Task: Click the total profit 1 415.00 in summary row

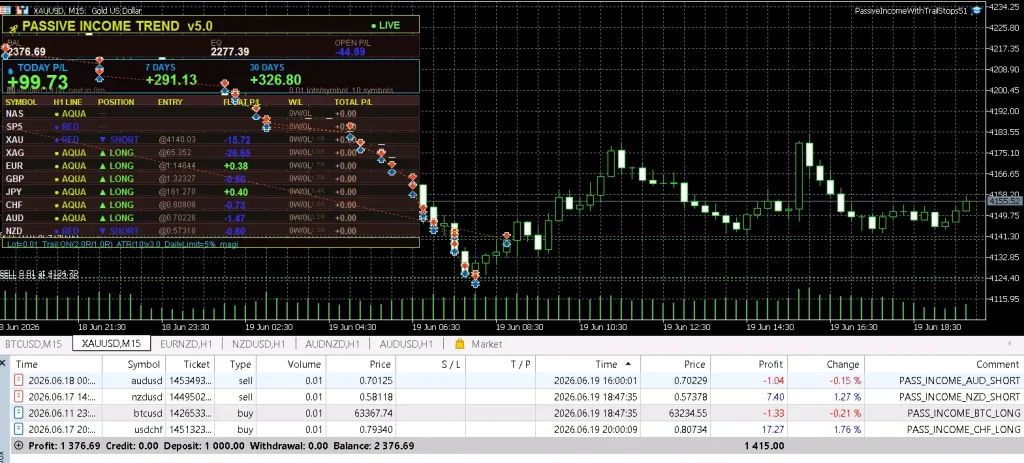Action: pos(763,445)
